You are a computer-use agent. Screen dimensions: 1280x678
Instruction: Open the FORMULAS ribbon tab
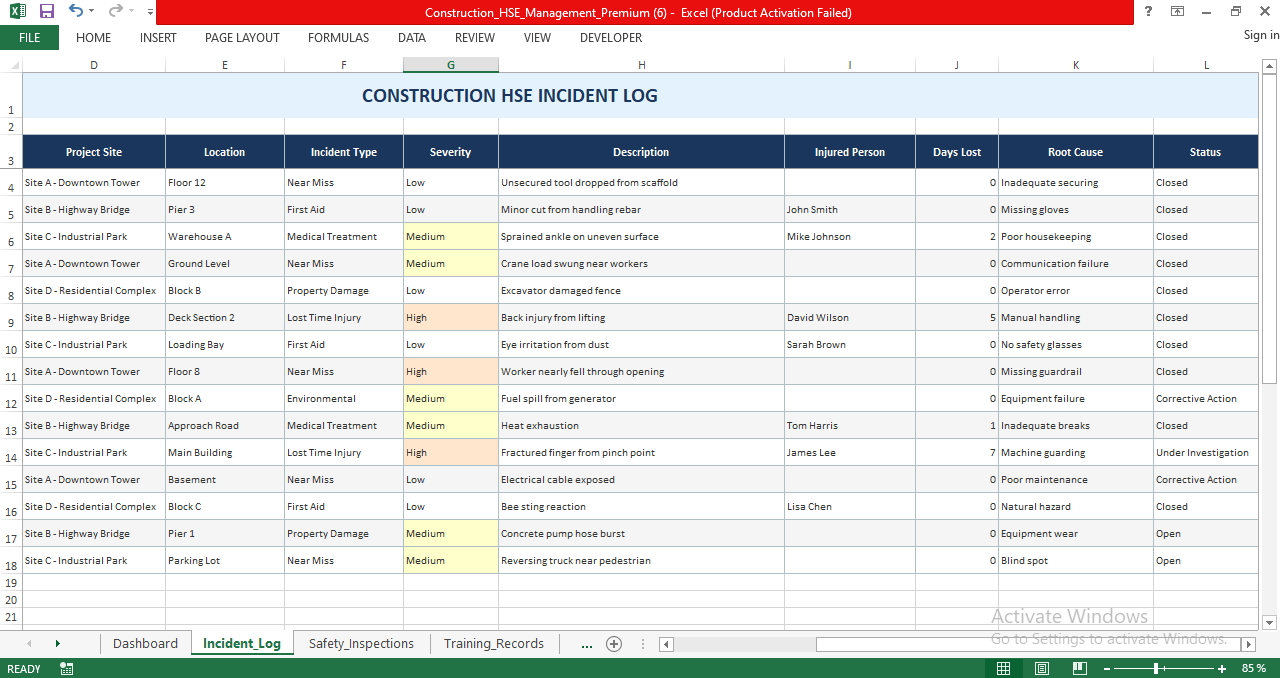pos(338,38)
